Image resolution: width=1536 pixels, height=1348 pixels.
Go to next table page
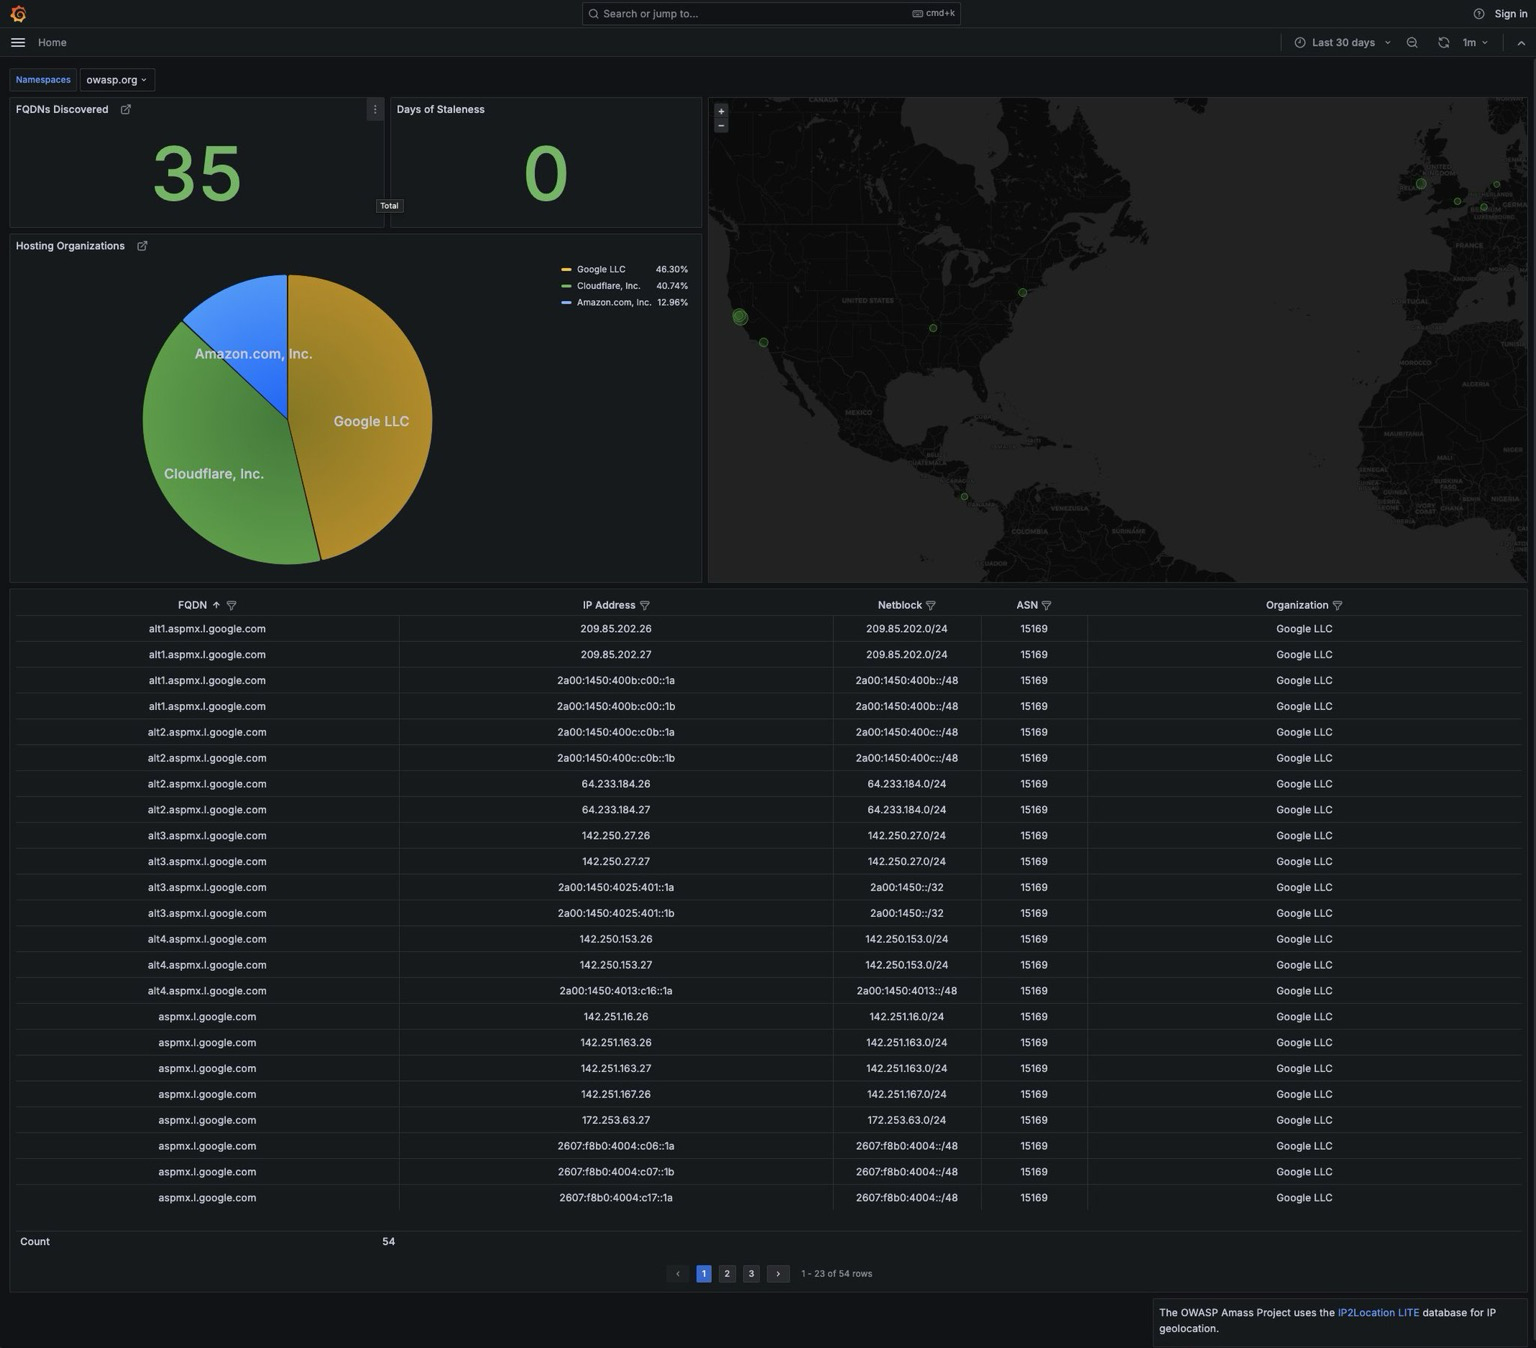click(778, 1274)
